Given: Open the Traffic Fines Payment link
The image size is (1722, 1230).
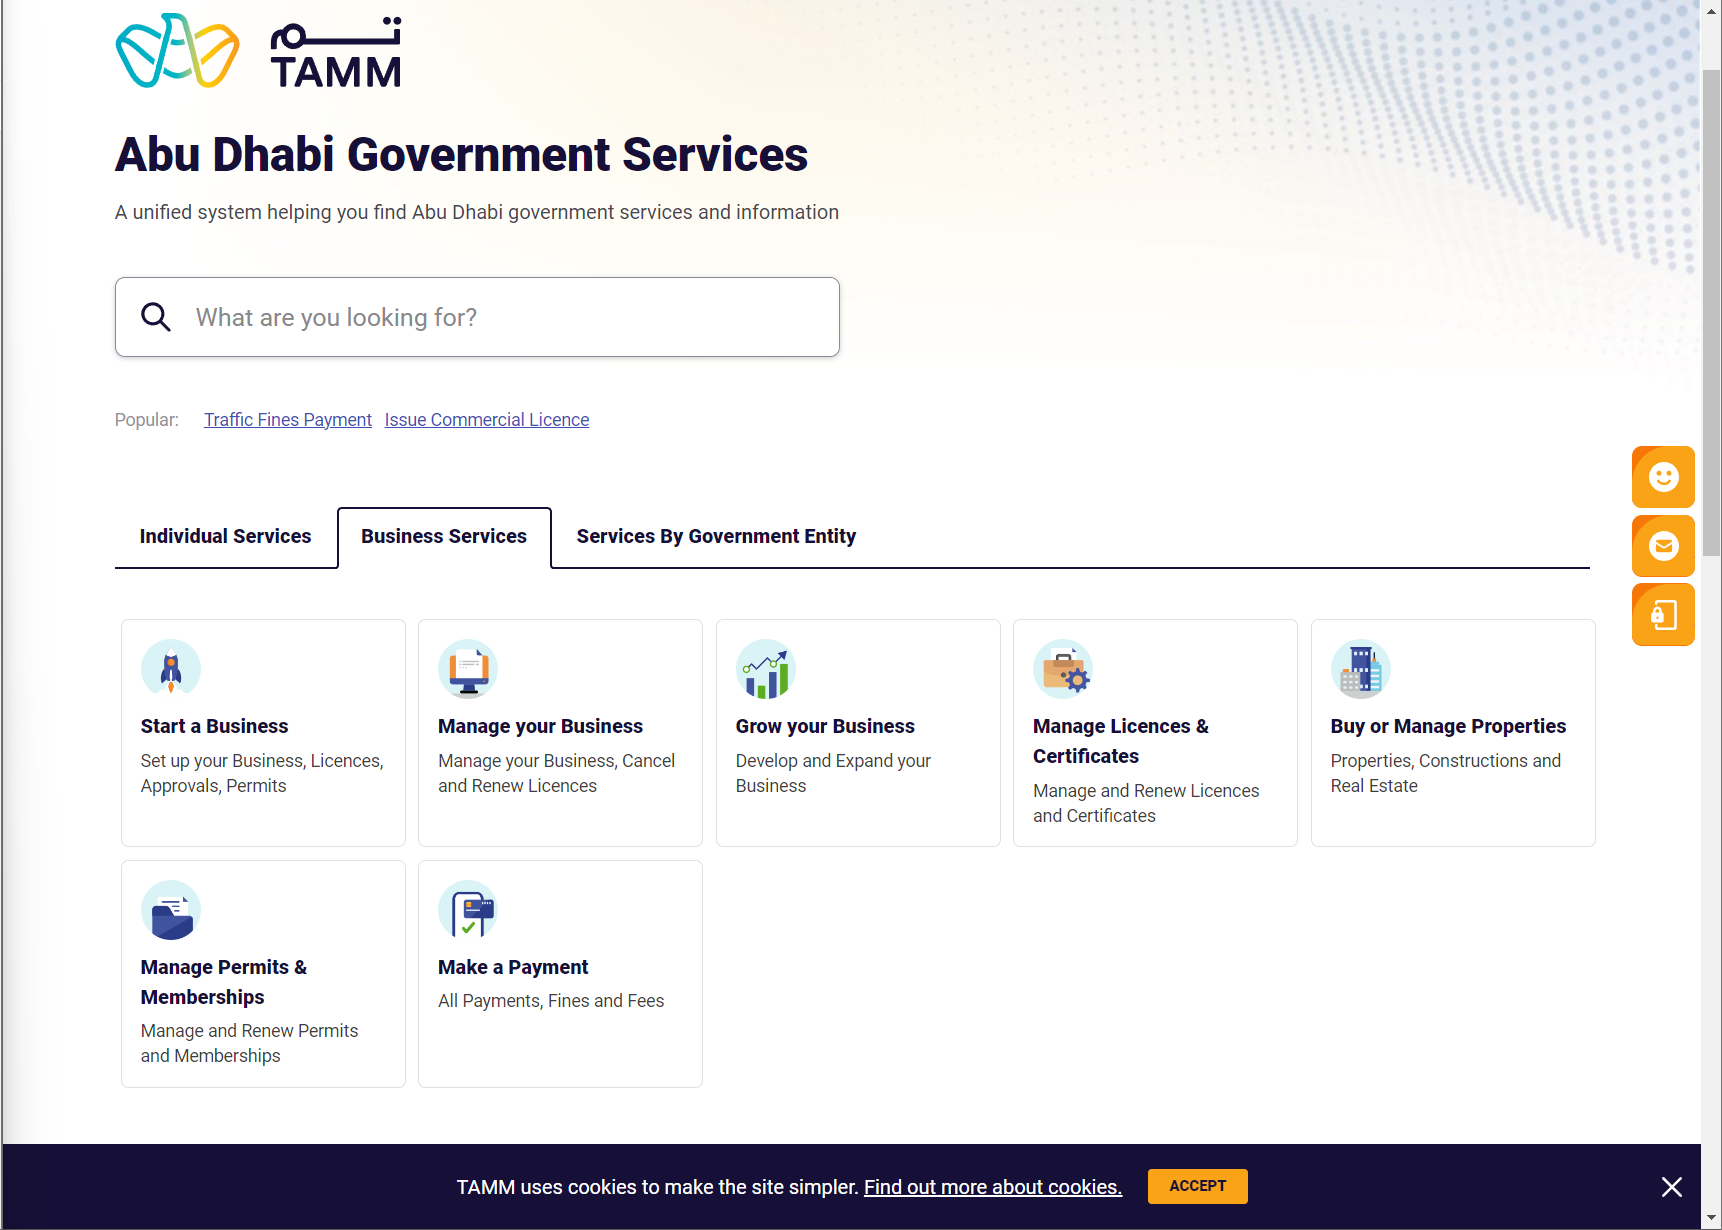Looking at the screenshot, I should click(288, 420).
